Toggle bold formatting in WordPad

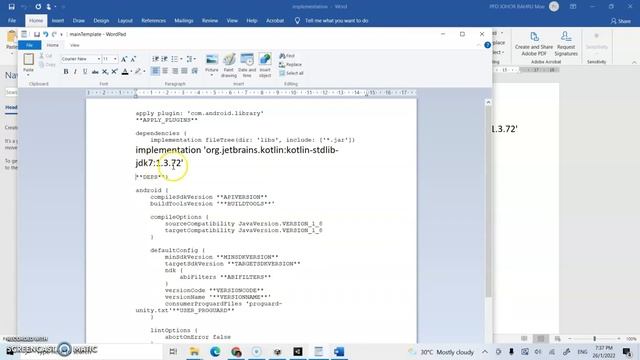[66, 72]
